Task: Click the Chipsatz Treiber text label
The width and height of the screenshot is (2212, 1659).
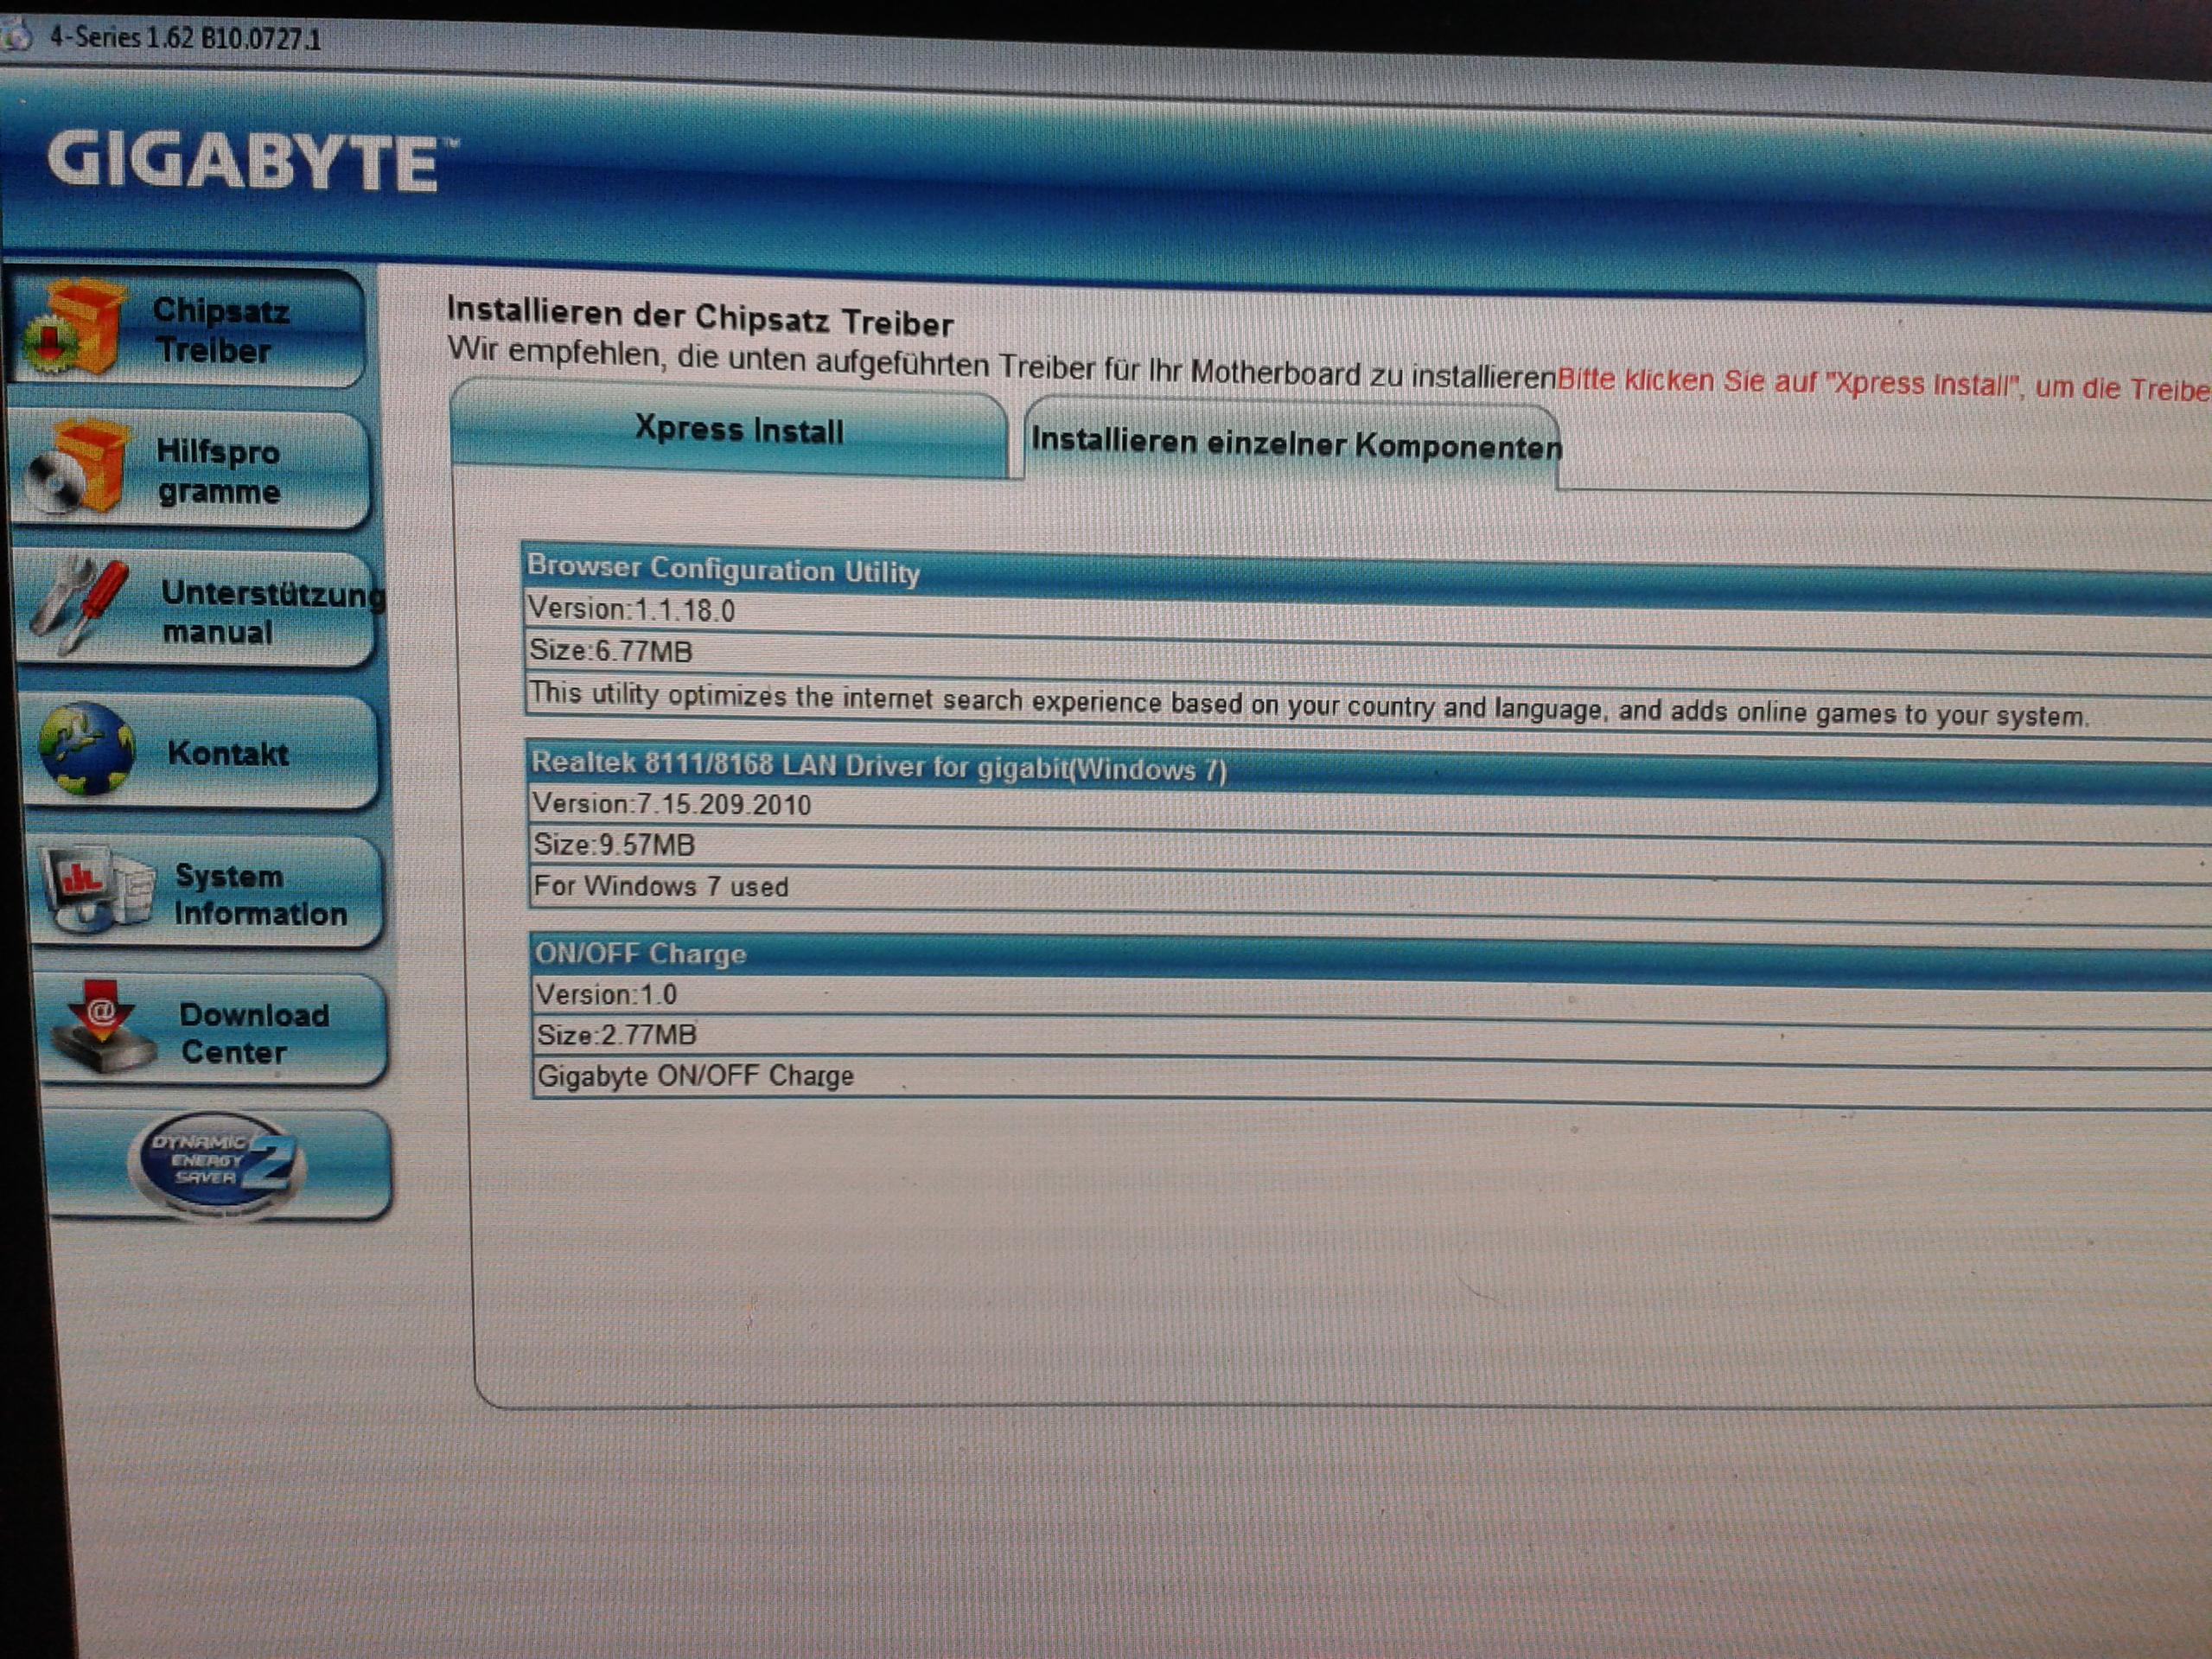Action: pos(220,330)
